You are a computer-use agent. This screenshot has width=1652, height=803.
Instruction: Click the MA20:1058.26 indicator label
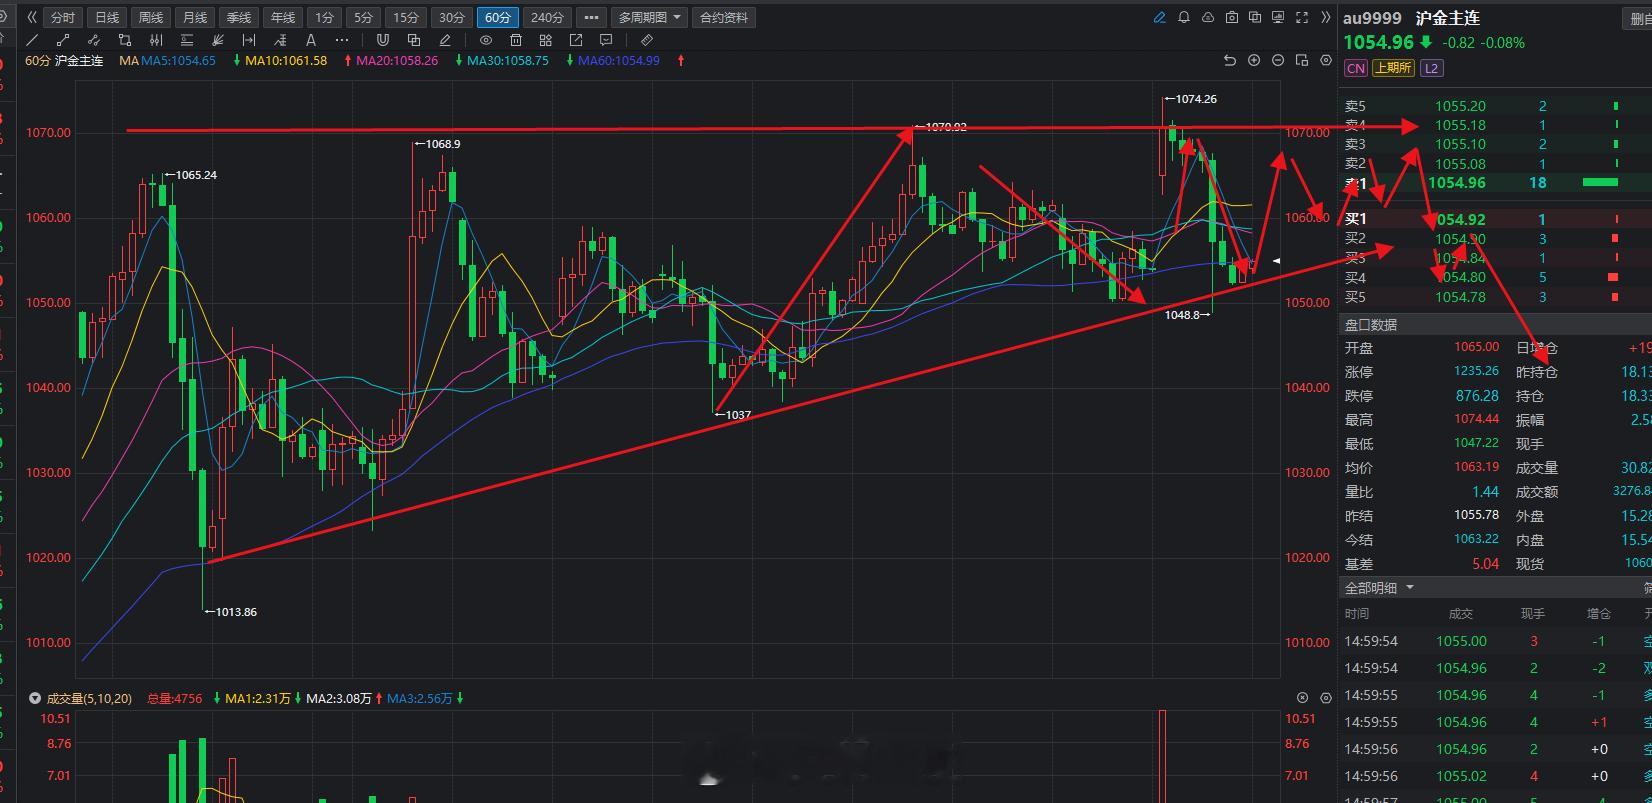397,60
